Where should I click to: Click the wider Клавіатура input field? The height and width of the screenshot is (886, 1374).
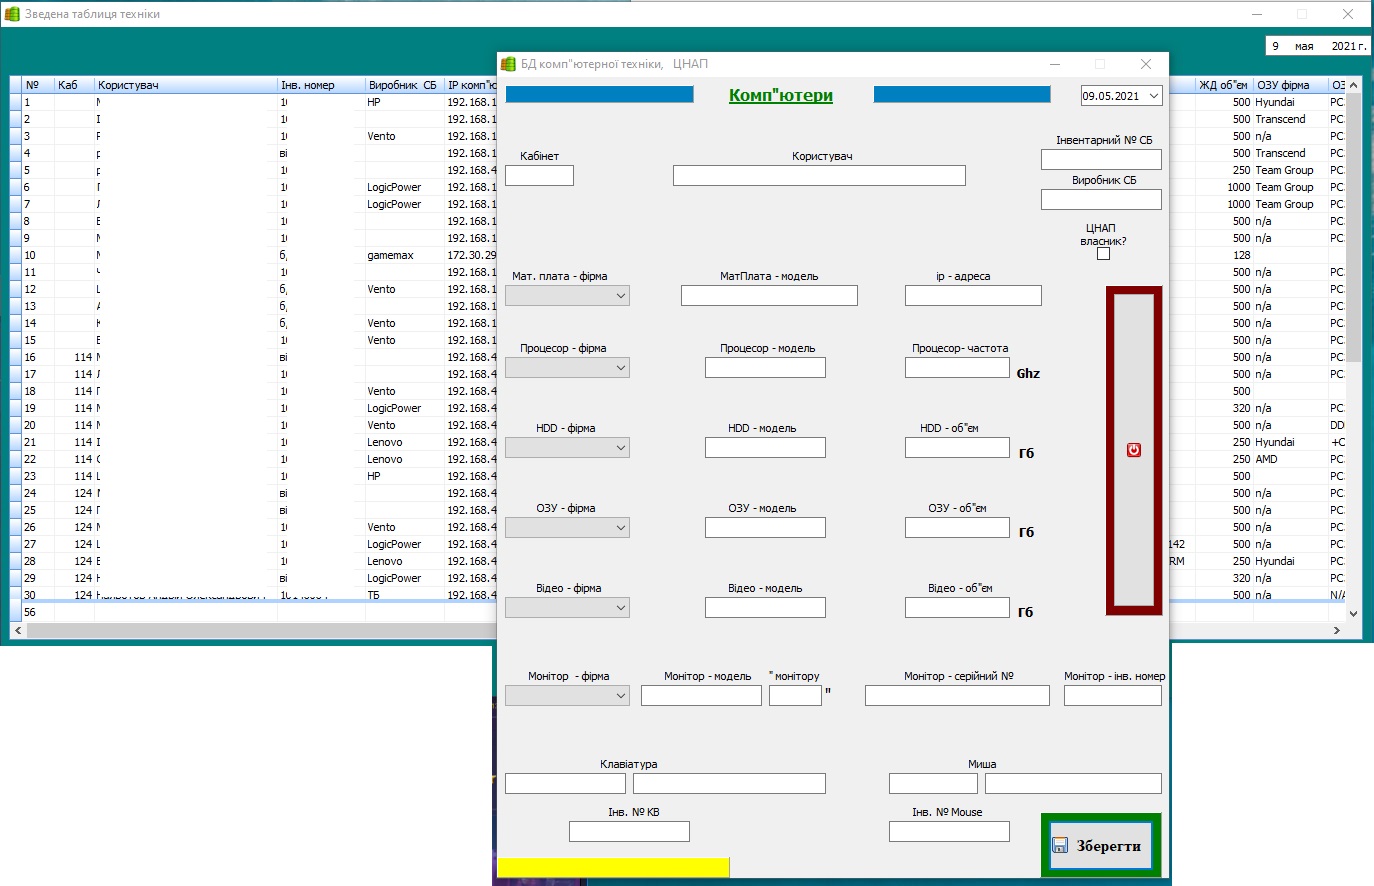[729, 784]
